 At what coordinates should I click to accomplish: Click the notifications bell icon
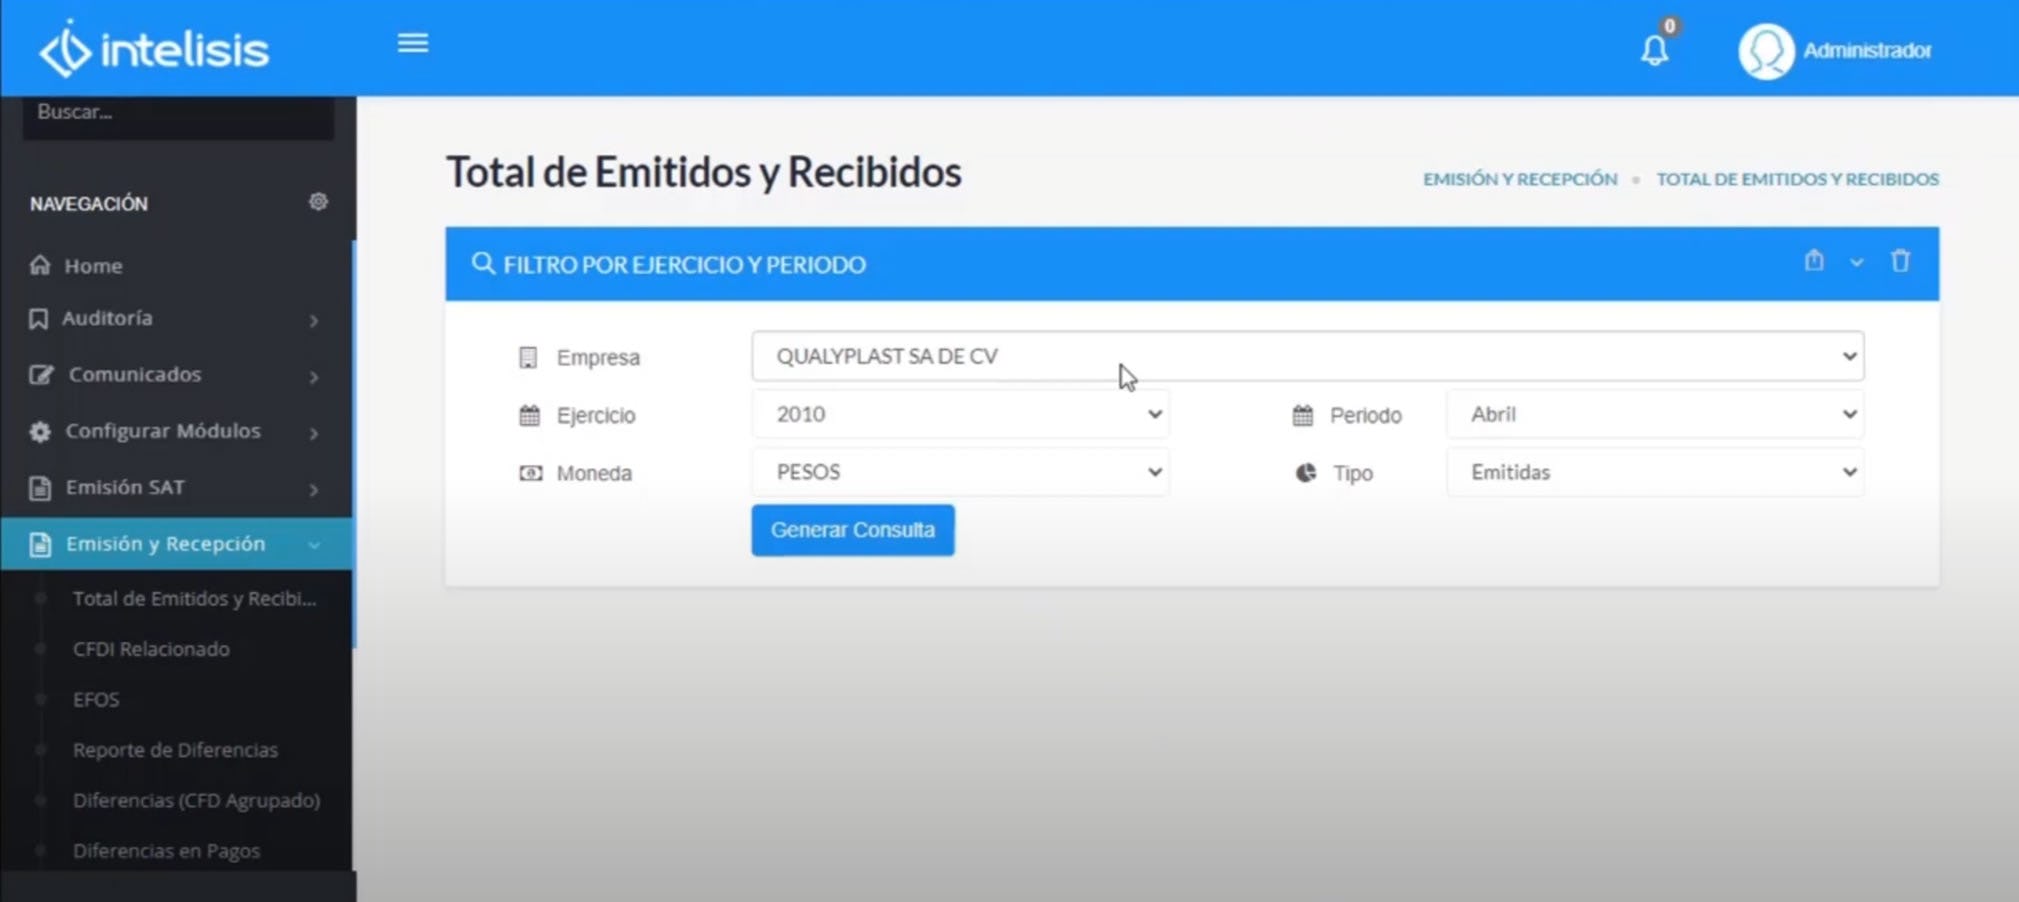[1654, 50]
